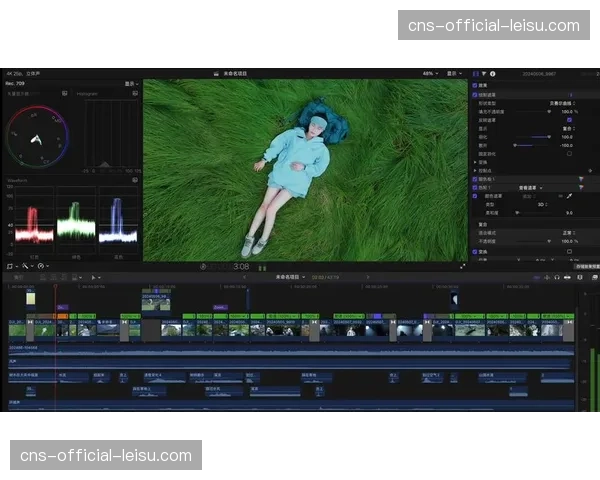Open the Histogram scope settings icon
The image size is (600, 480).
[136, 94]
